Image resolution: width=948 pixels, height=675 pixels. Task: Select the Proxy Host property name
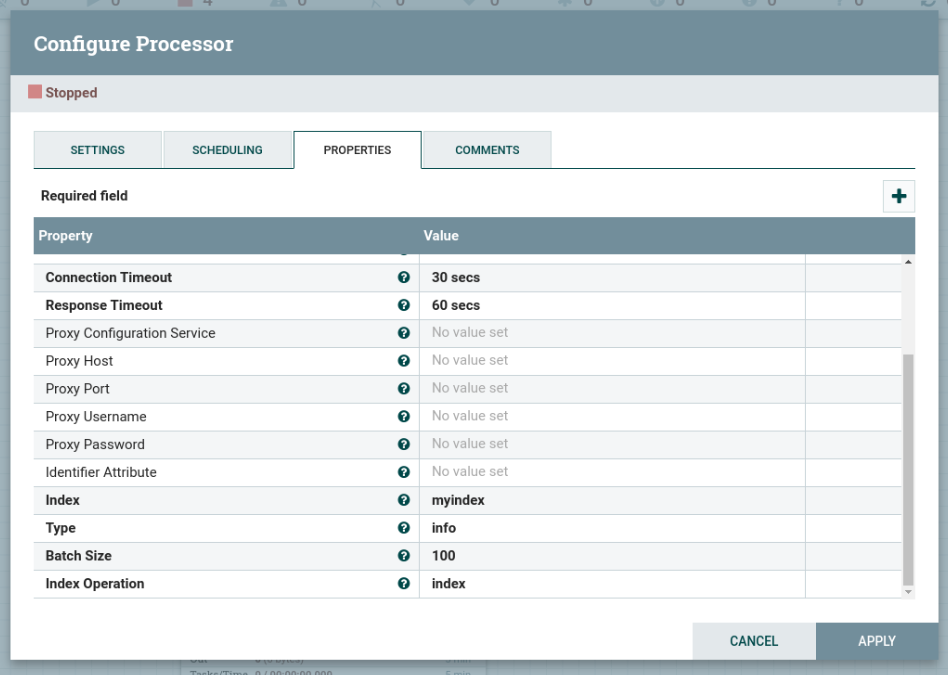coord(79,360)
